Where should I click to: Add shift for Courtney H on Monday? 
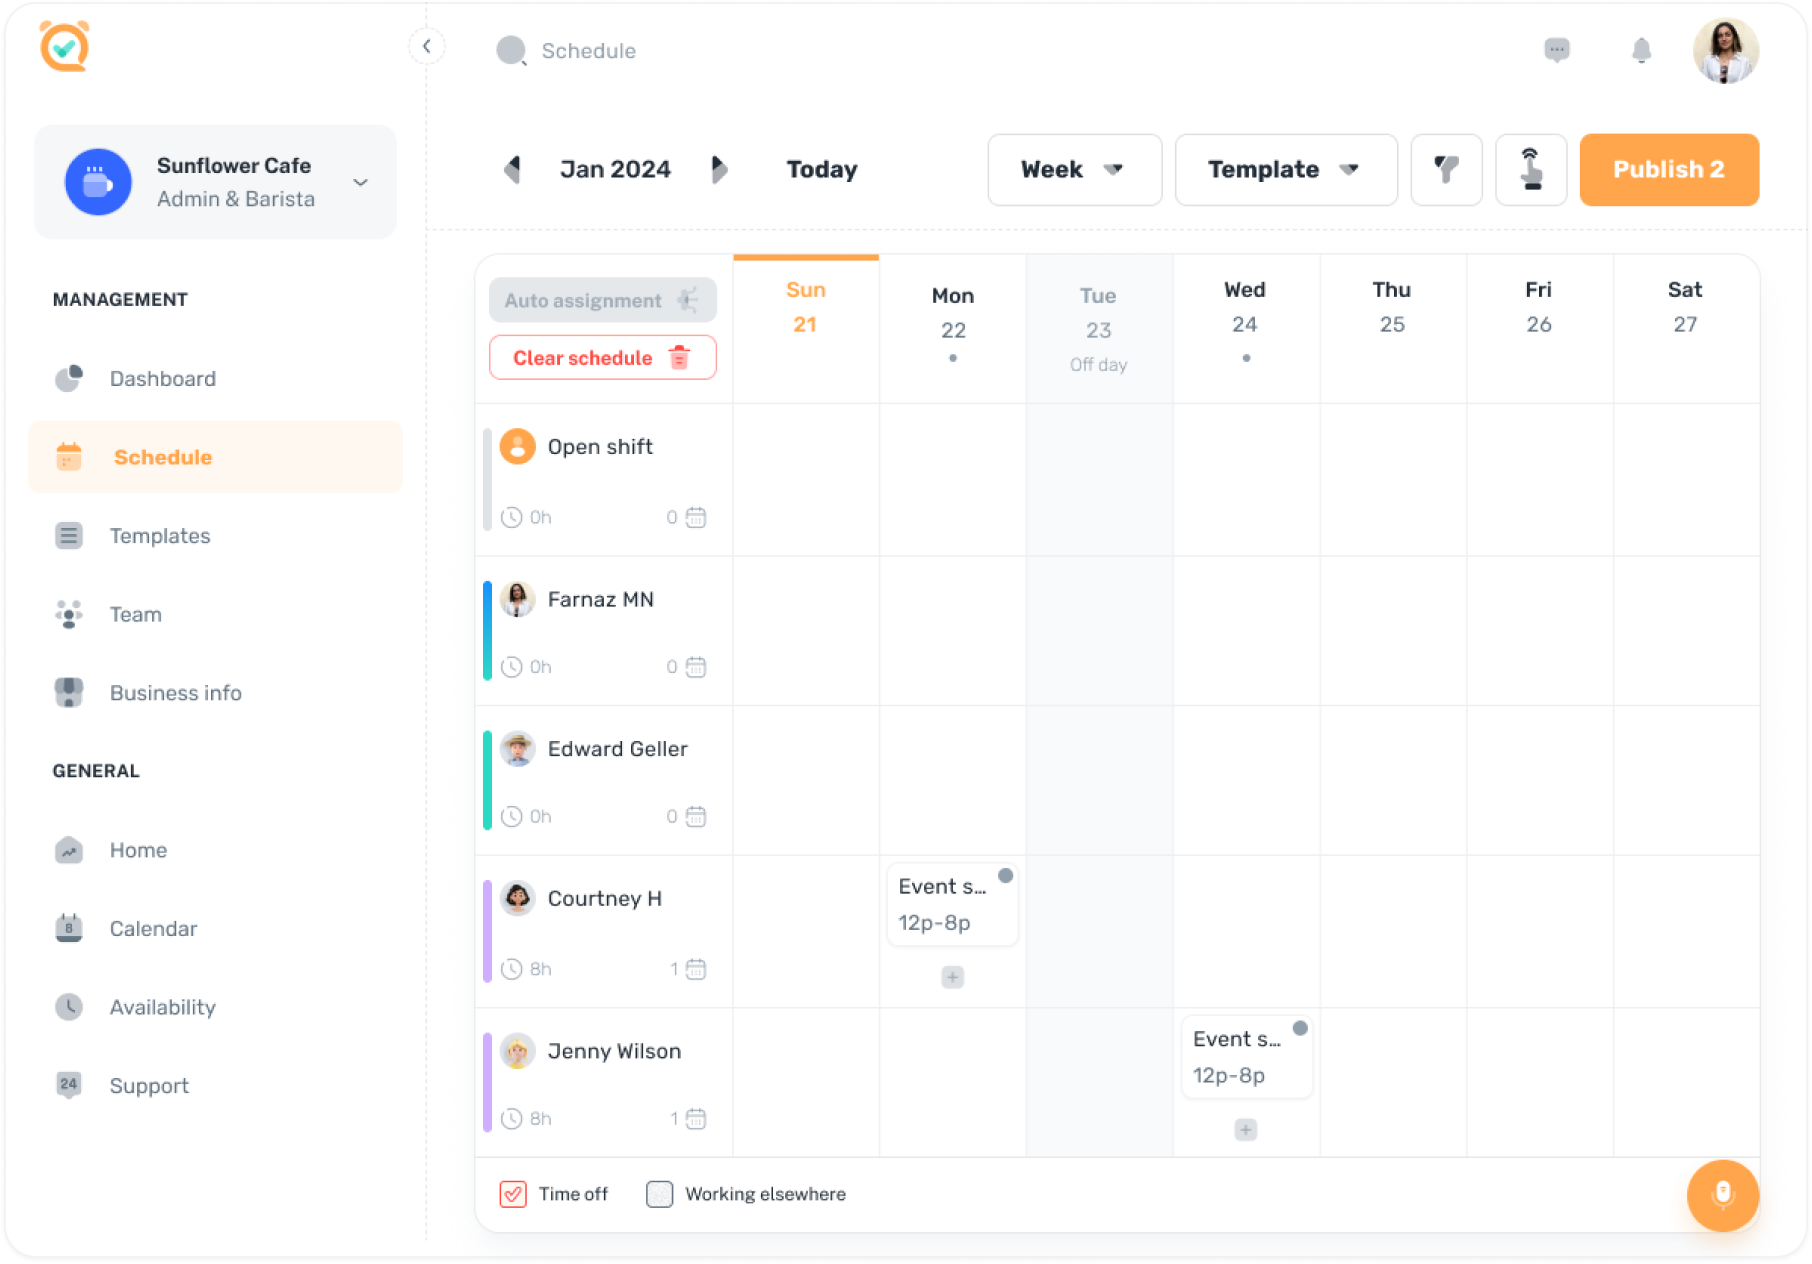(952, 977)
